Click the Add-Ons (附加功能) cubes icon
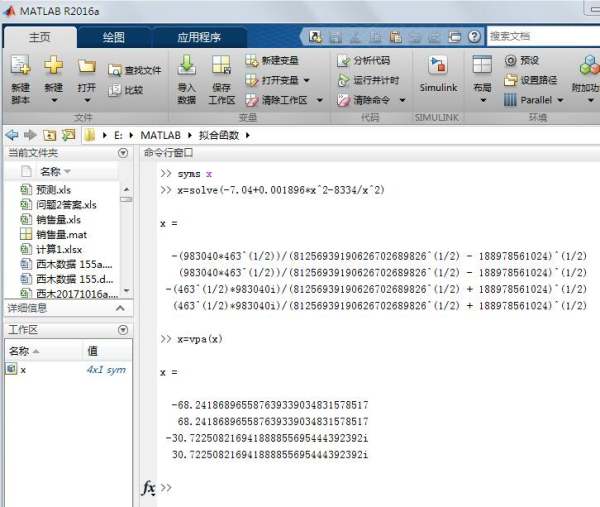 (589, 65)
